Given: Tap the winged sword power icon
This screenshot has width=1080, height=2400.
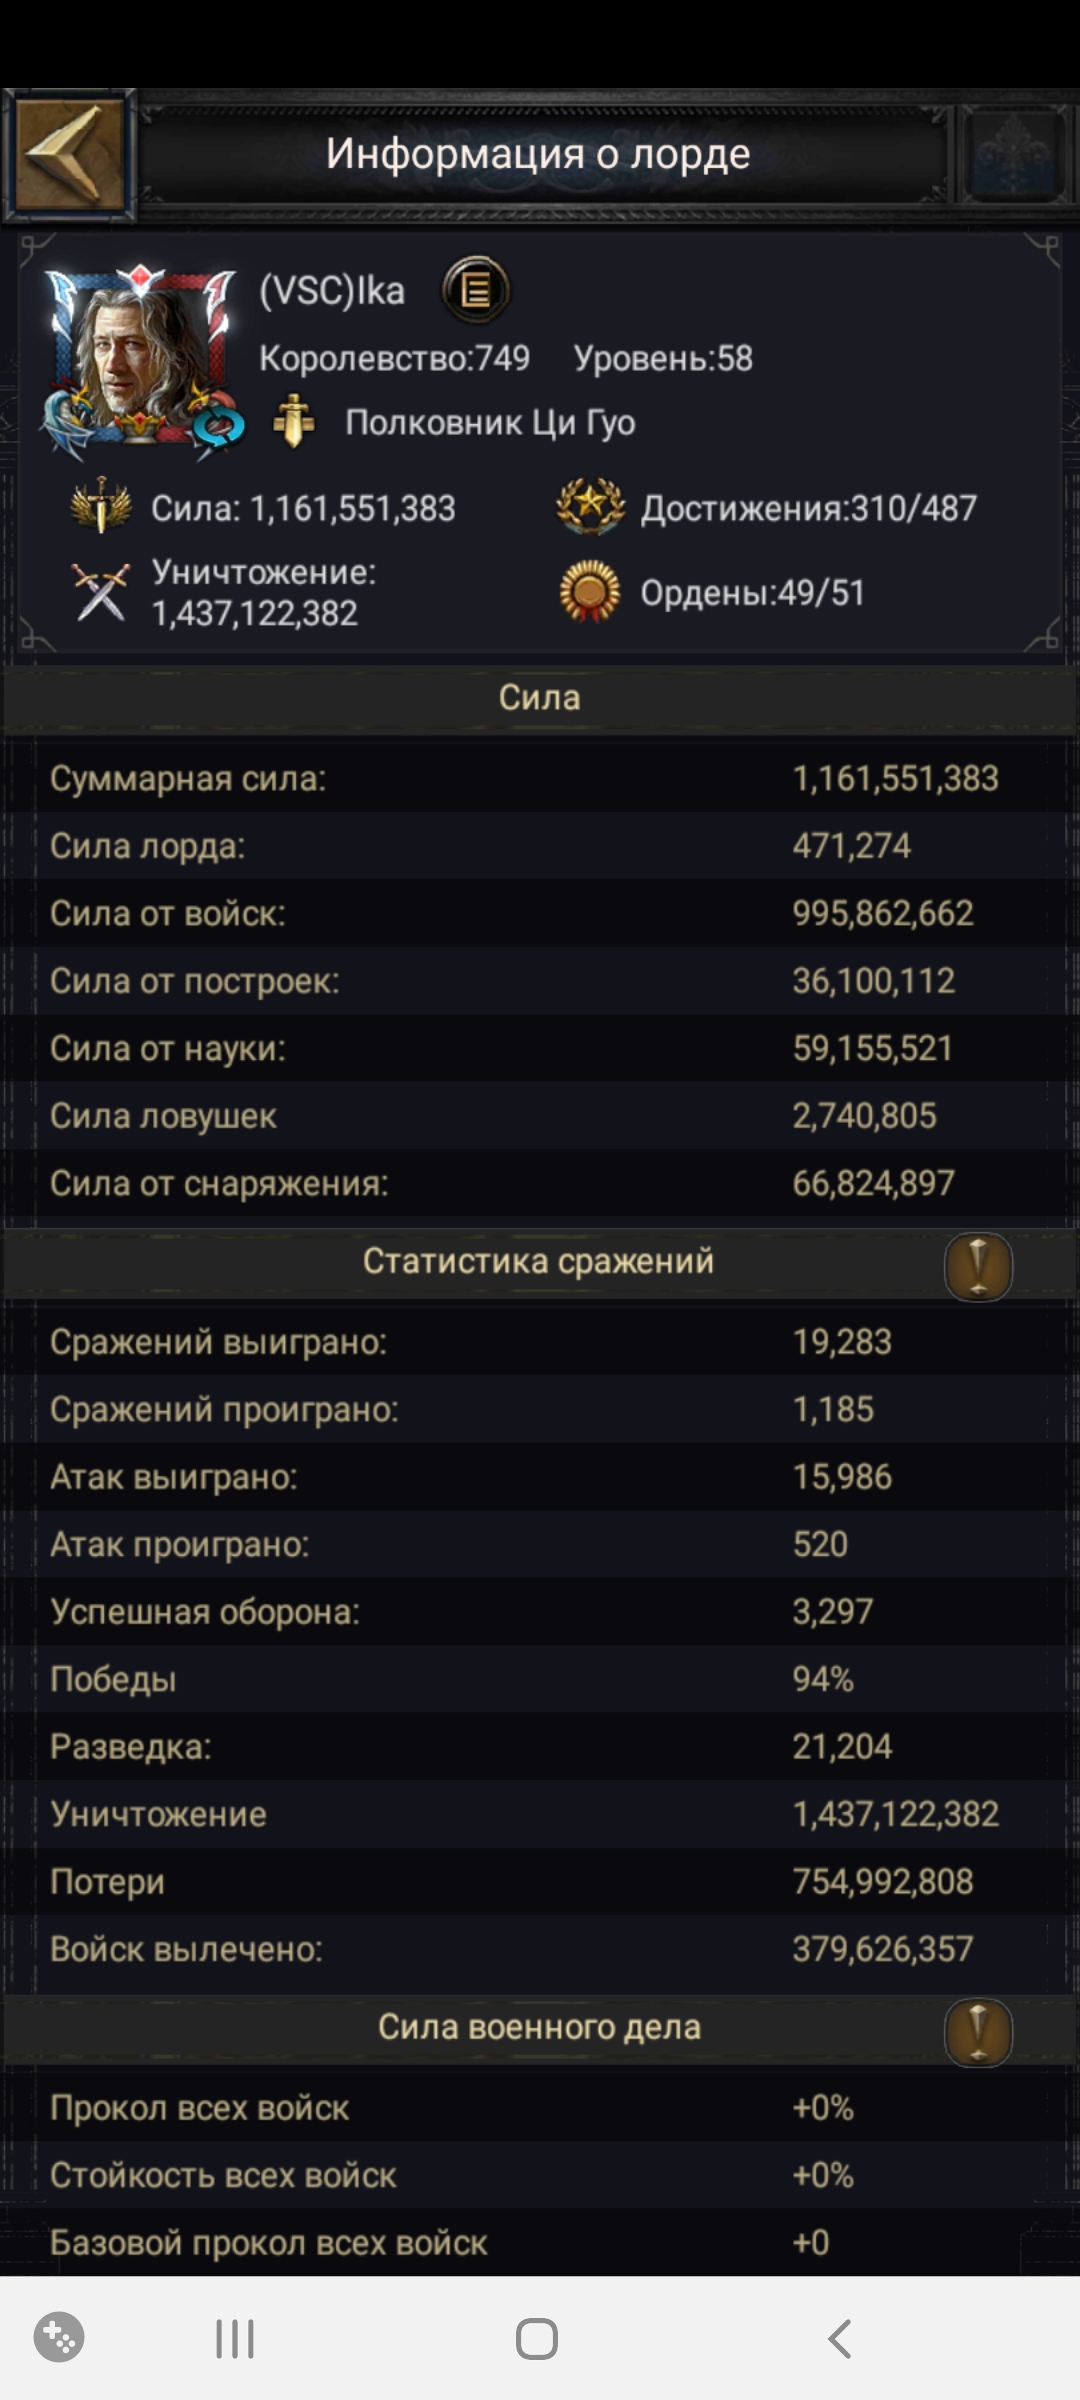Looking at the screenshot, I should [101, 507].
